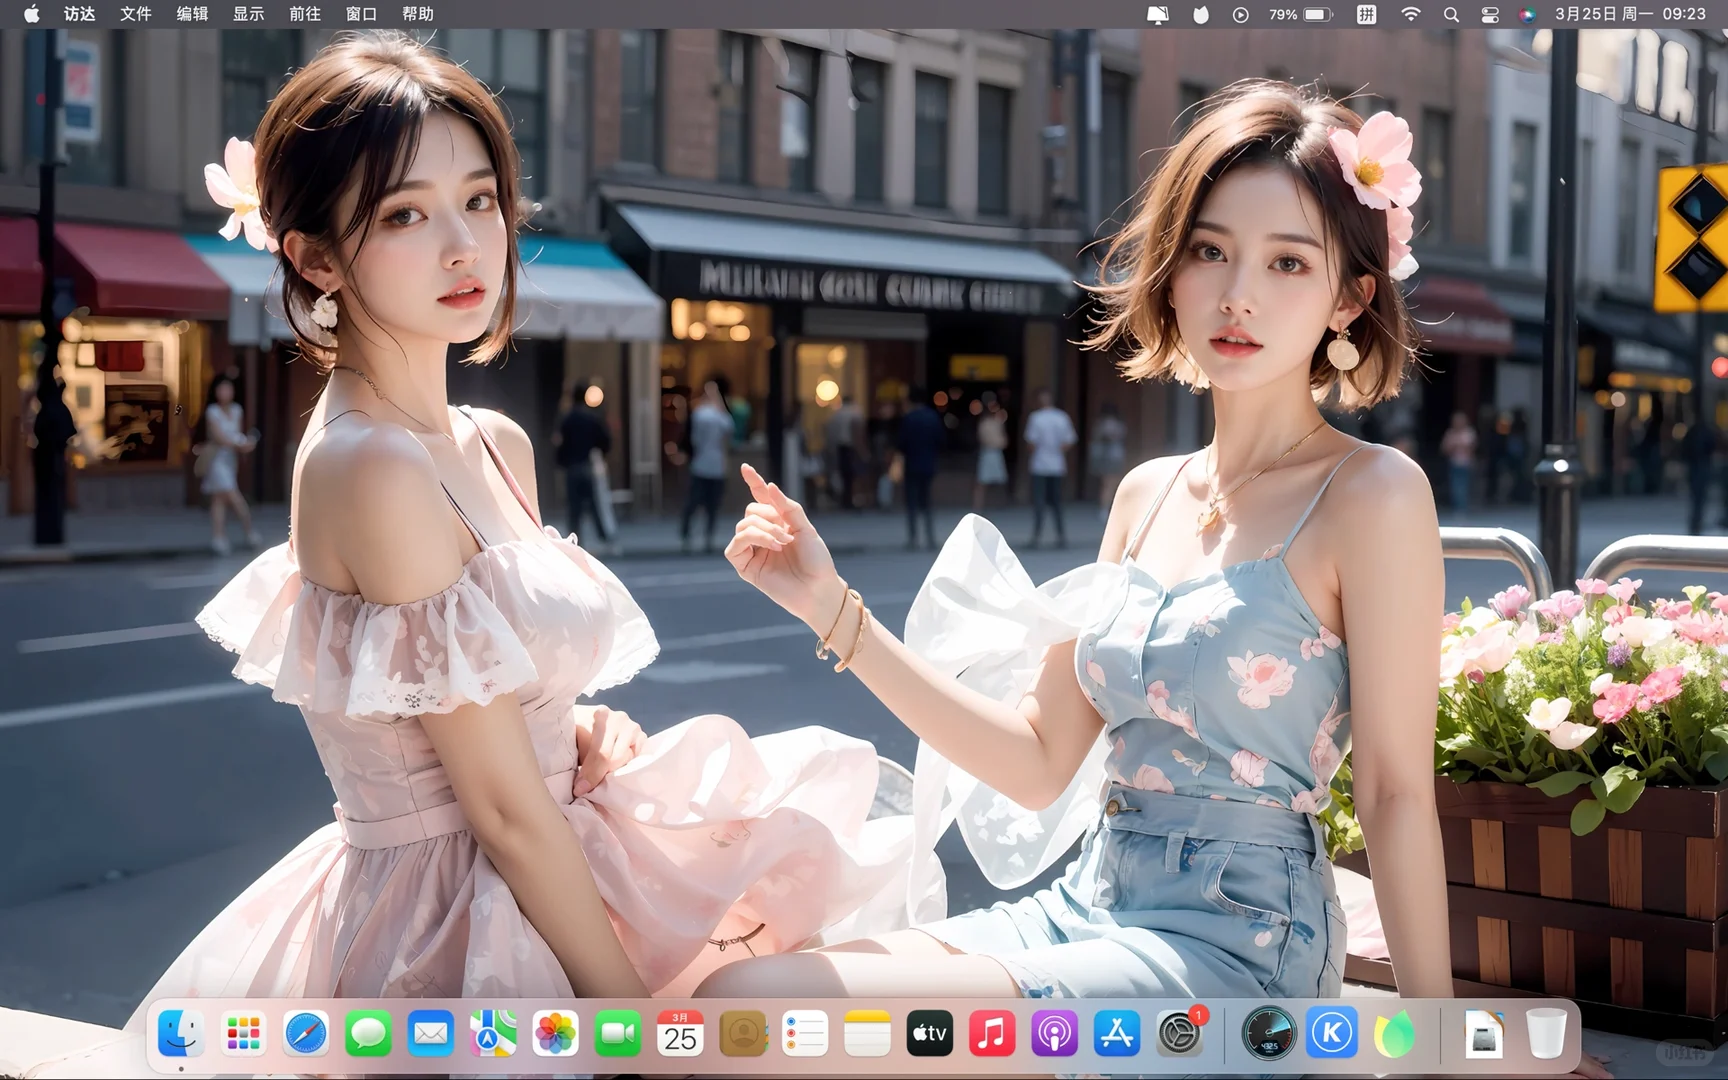This screenshot has width=1728, height=1080.
Task: Open Notification Center via date and time
Action: (1630, 14)
